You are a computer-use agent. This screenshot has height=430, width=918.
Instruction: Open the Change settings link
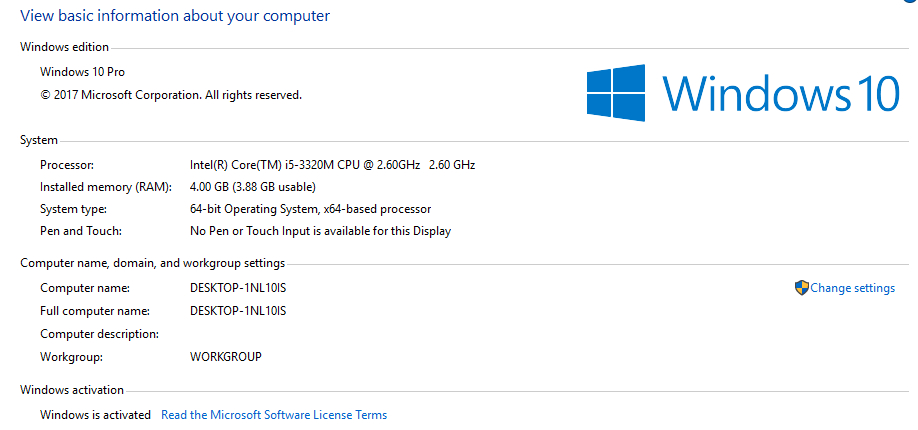click(852, 288)
